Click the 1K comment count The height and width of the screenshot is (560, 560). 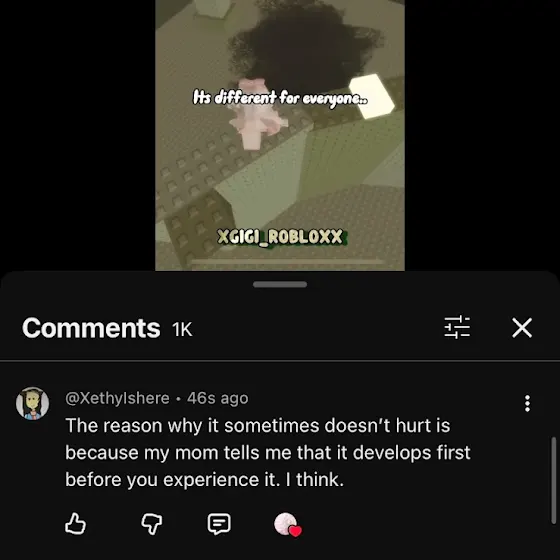(182, 329)
